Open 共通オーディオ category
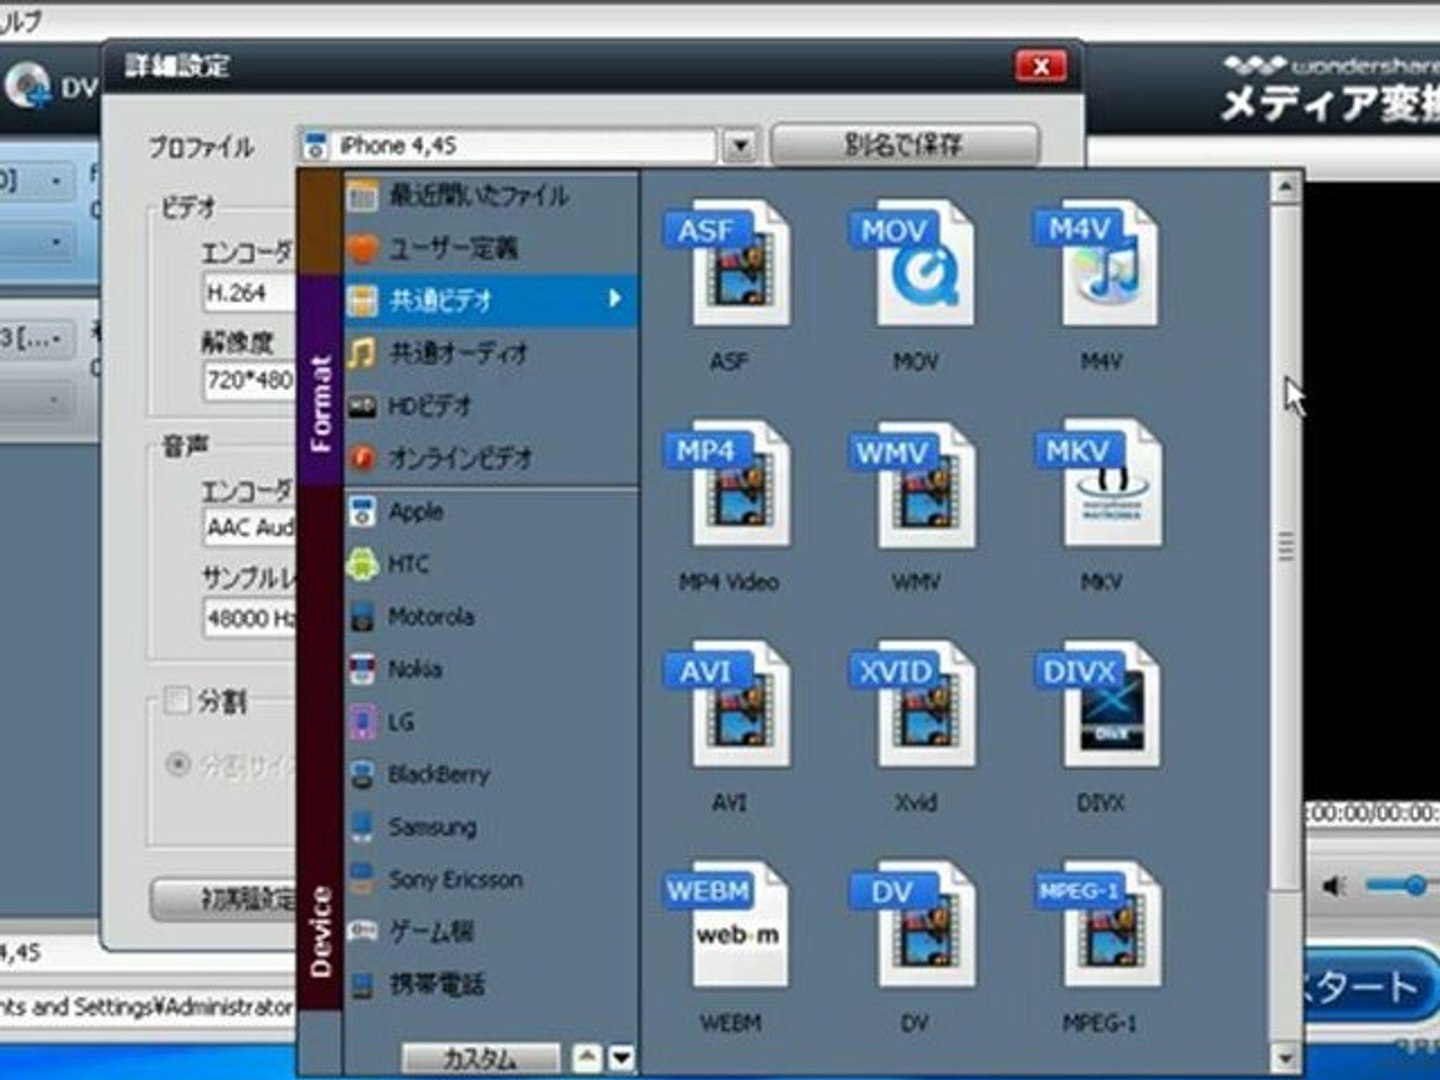The image size is (1440, 1080). [490, 353]
